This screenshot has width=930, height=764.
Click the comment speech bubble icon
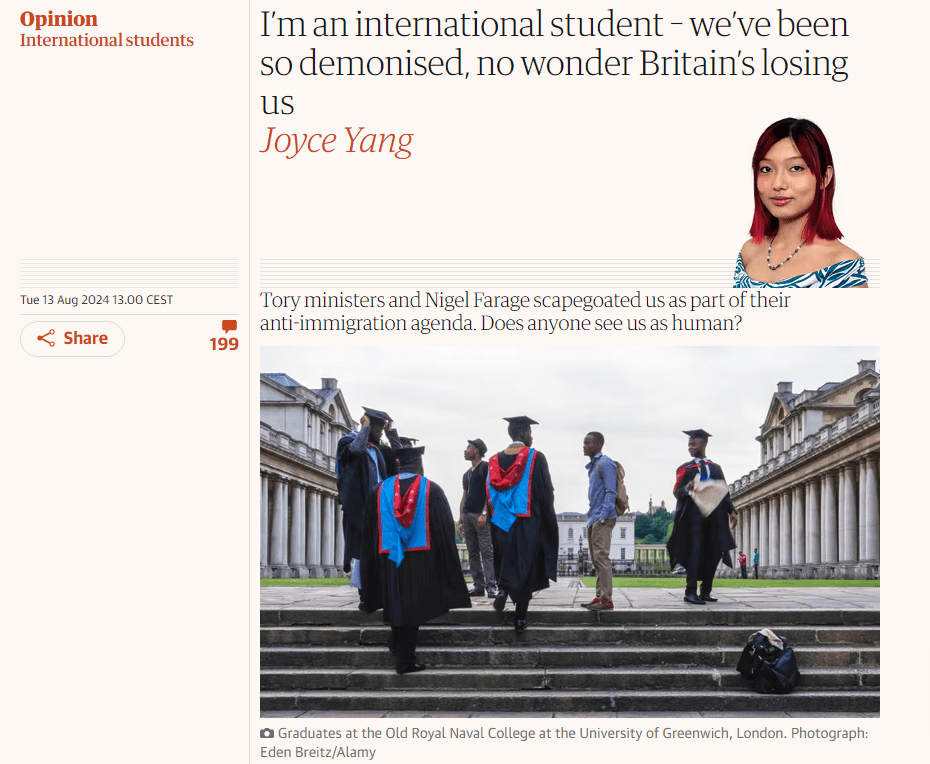tap(230, 326)
